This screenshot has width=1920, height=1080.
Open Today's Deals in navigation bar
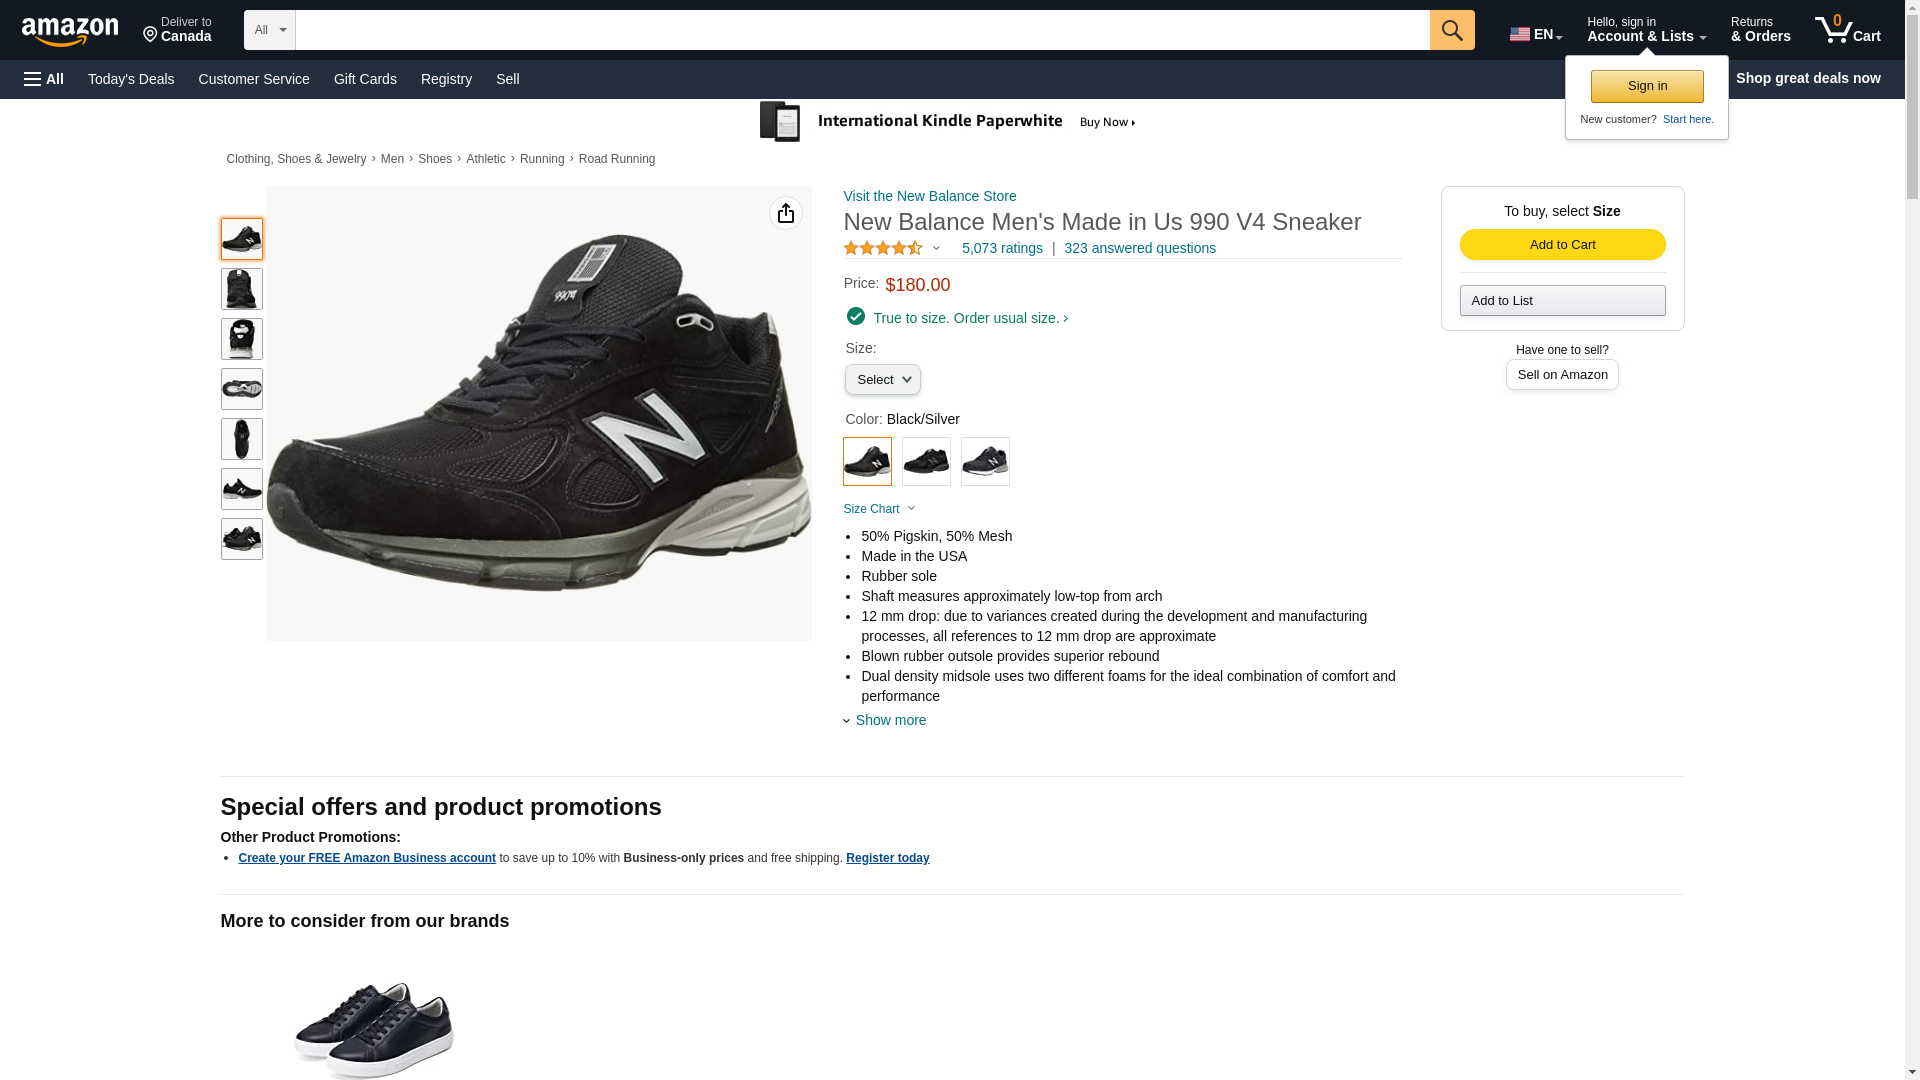point(131,79)
